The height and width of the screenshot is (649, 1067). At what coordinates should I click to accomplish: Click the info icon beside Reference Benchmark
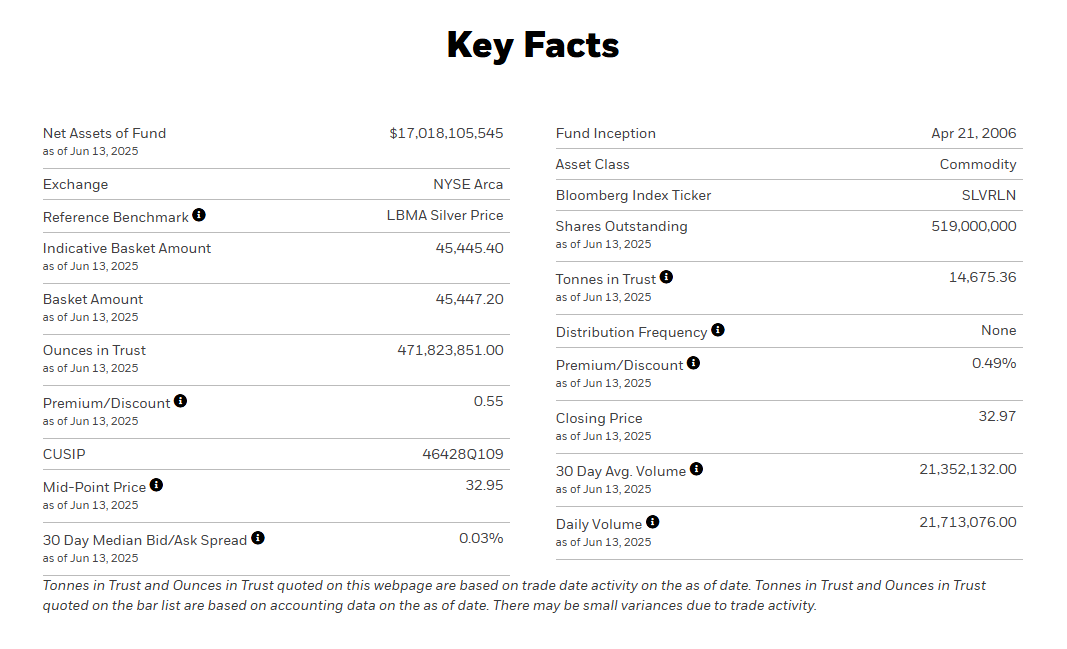(x=199, y=215)
